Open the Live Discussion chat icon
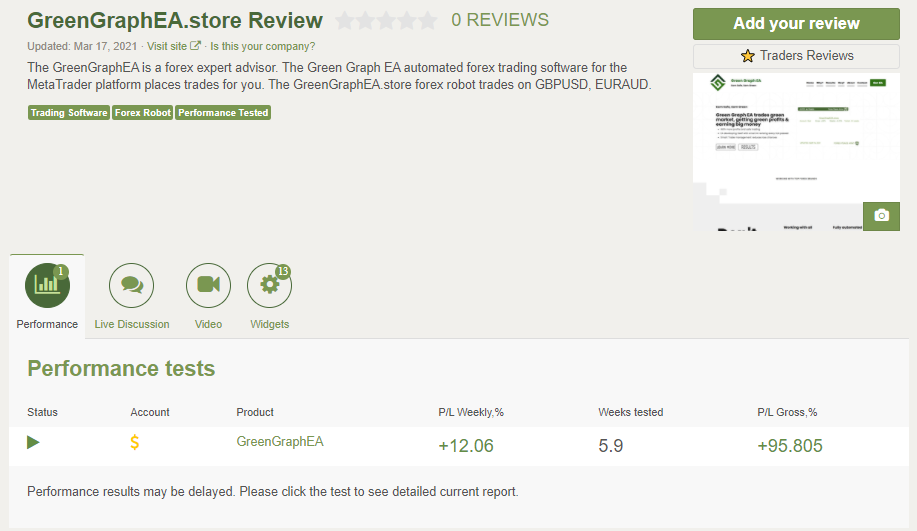 click(x=132, y=285)
